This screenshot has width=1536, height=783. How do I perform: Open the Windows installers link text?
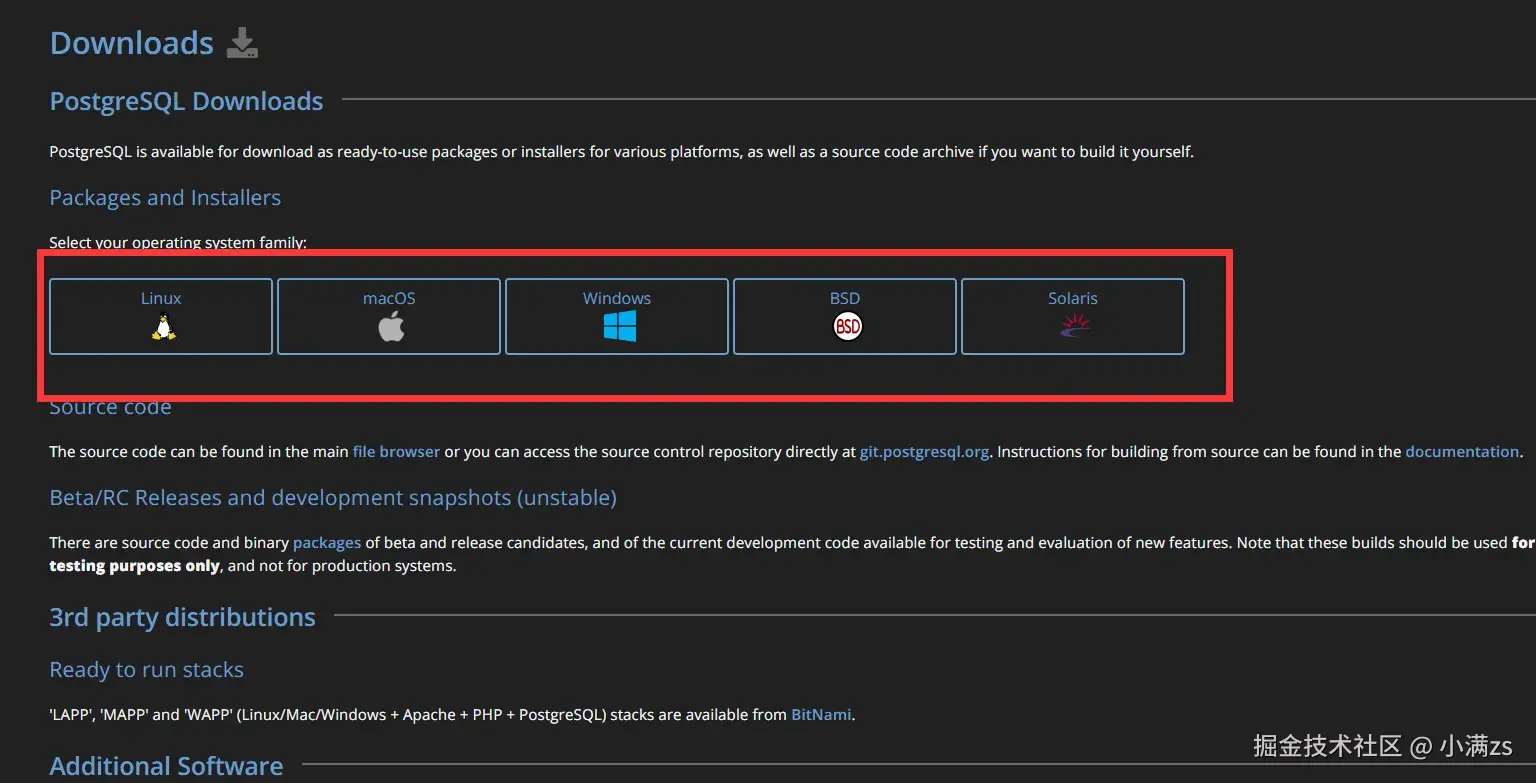(x=617, y=298)
